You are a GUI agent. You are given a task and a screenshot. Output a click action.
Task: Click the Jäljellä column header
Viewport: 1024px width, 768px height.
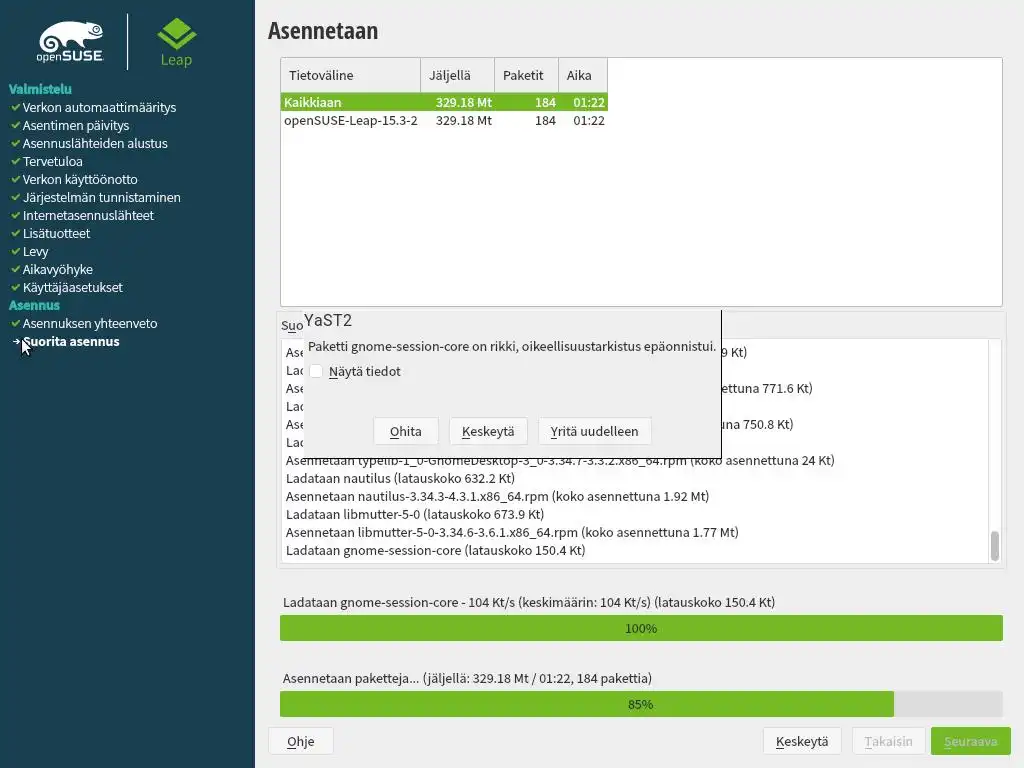tap(457, 75)
